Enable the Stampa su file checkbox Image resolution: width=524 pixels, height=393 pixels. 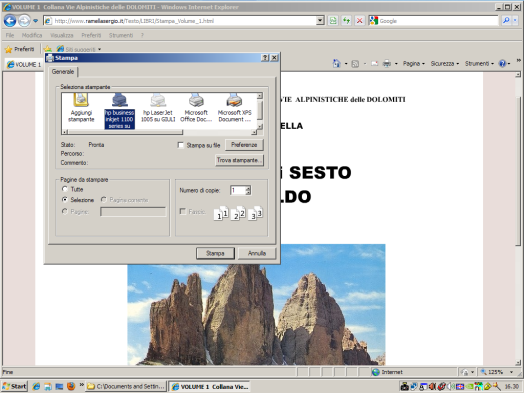tap(181, 145)
